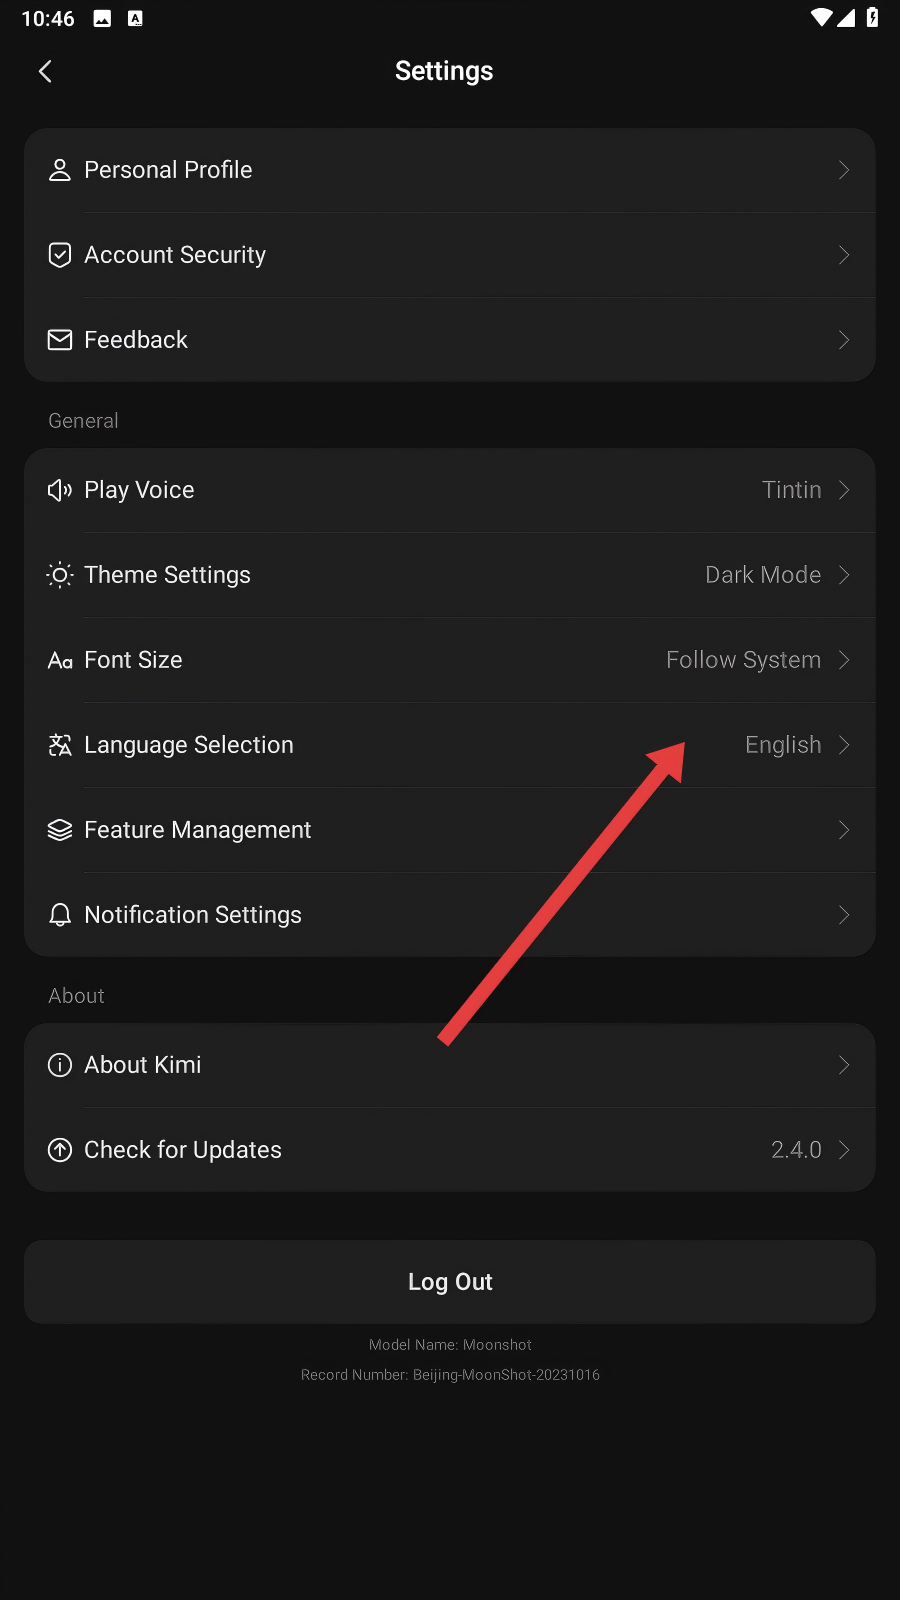Image resolution: width=900 pixels, height=1600 pixels.
Task: Tap the Notification Settings bell icon
Action: point(60,915)
